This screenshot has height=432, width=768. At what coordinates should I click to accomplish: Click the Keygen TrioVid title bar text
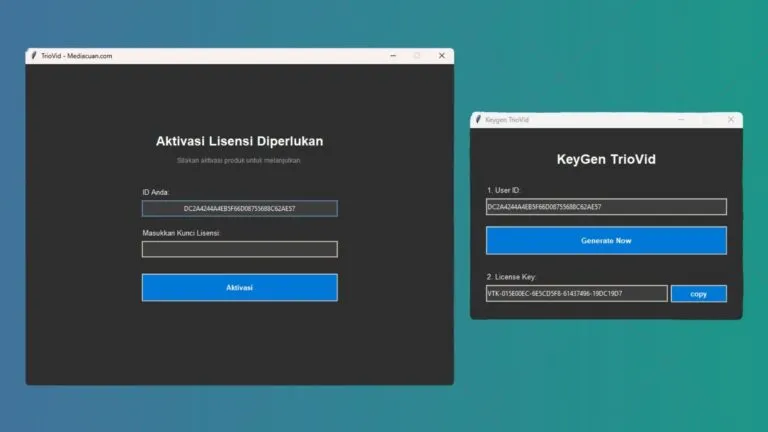pos(507,120)
